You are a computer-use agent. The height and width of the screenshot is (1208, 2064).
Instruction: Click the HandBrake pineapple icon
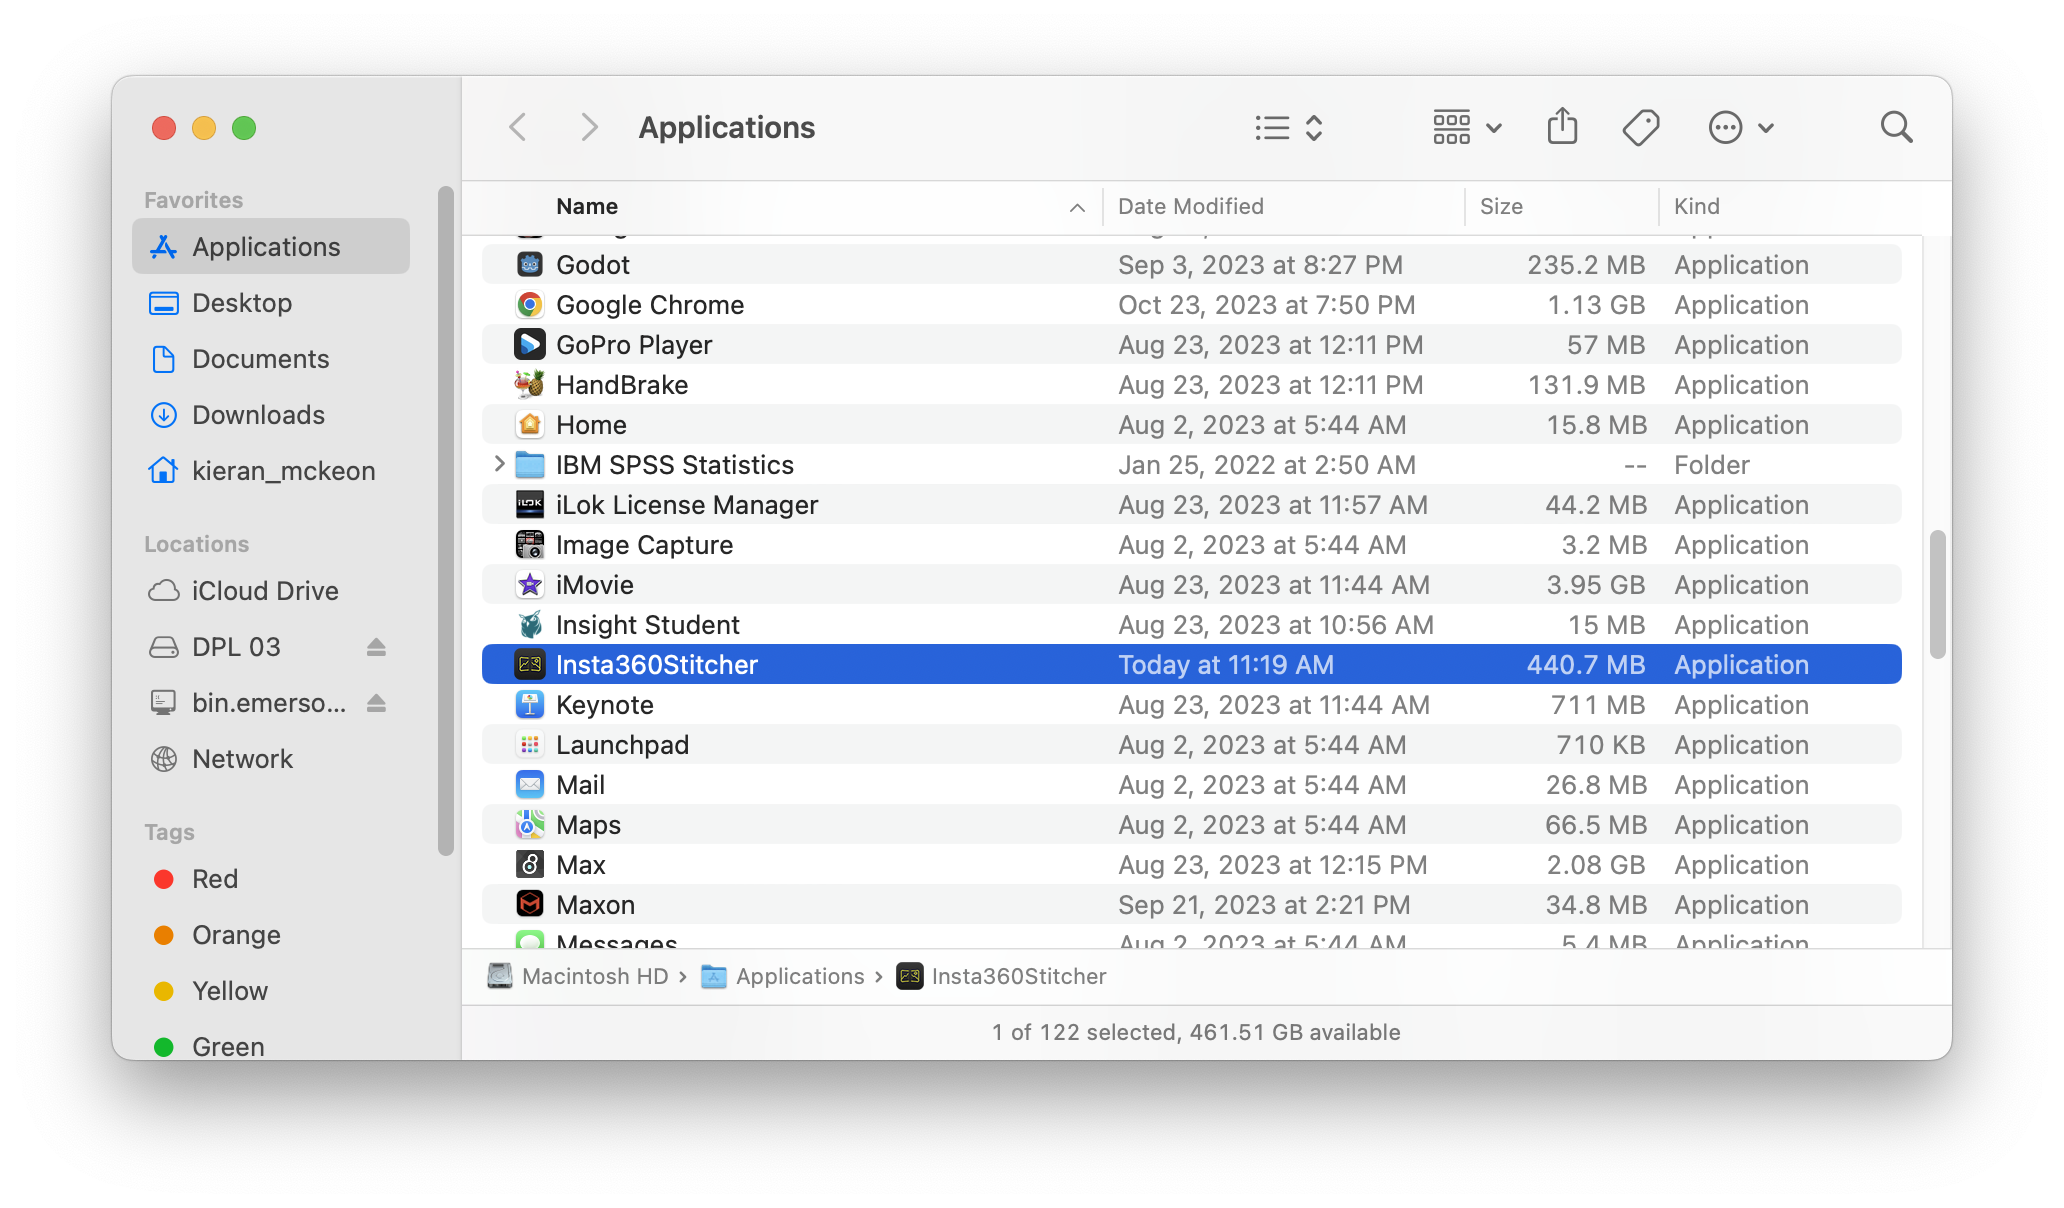click(529, 384)
